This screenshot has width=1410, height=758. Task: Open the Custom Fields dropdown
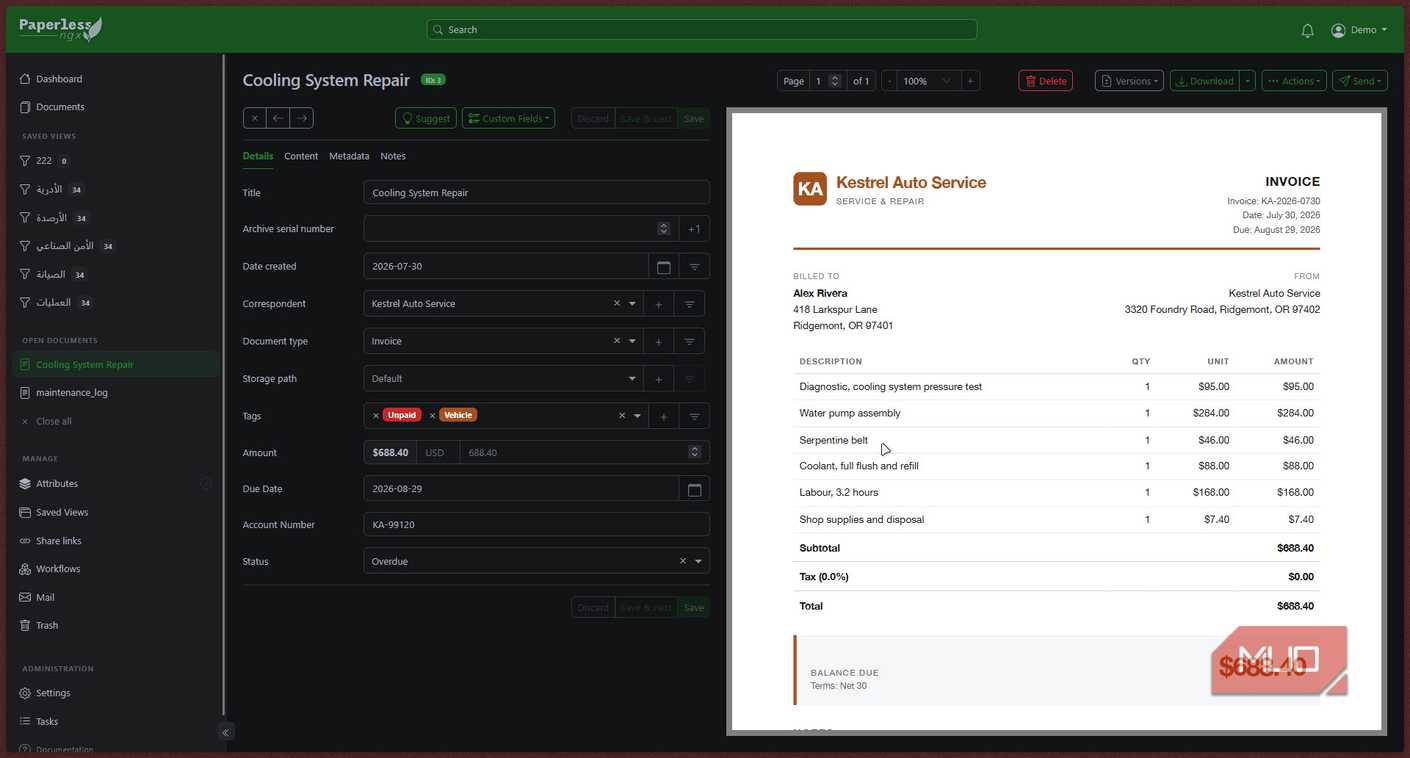(508, 118)
